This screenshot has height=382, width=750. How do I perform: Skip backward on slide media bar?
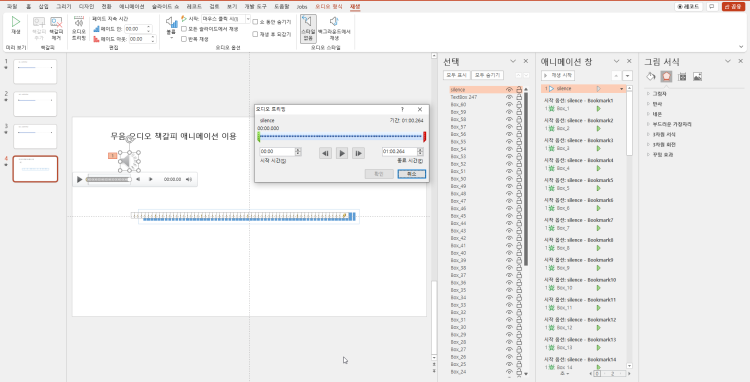pos(138,179)
